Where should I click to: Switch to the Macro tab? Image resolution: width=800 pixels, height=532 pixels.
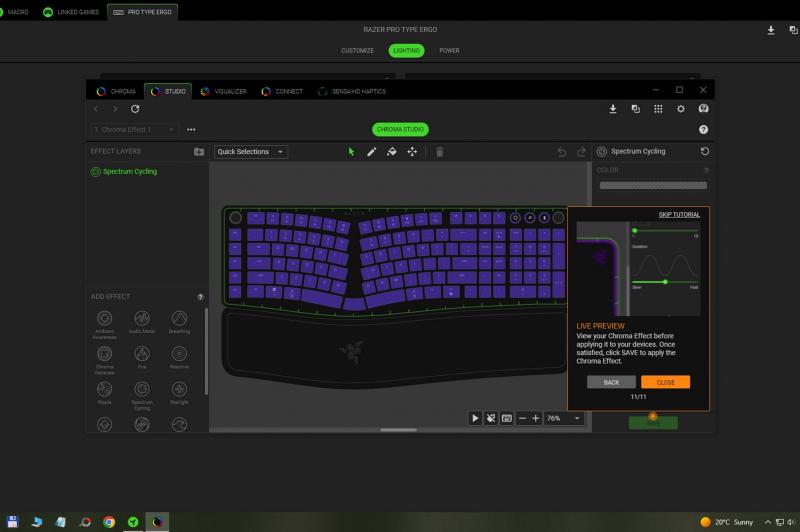[14, 12]
